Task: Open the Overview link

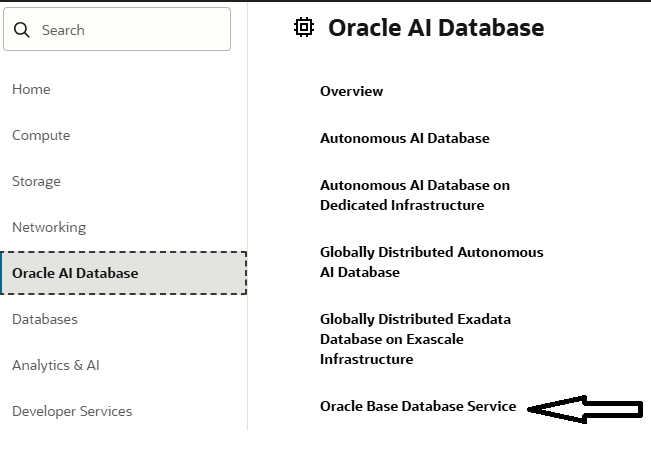Action: (x=351, y=91)
